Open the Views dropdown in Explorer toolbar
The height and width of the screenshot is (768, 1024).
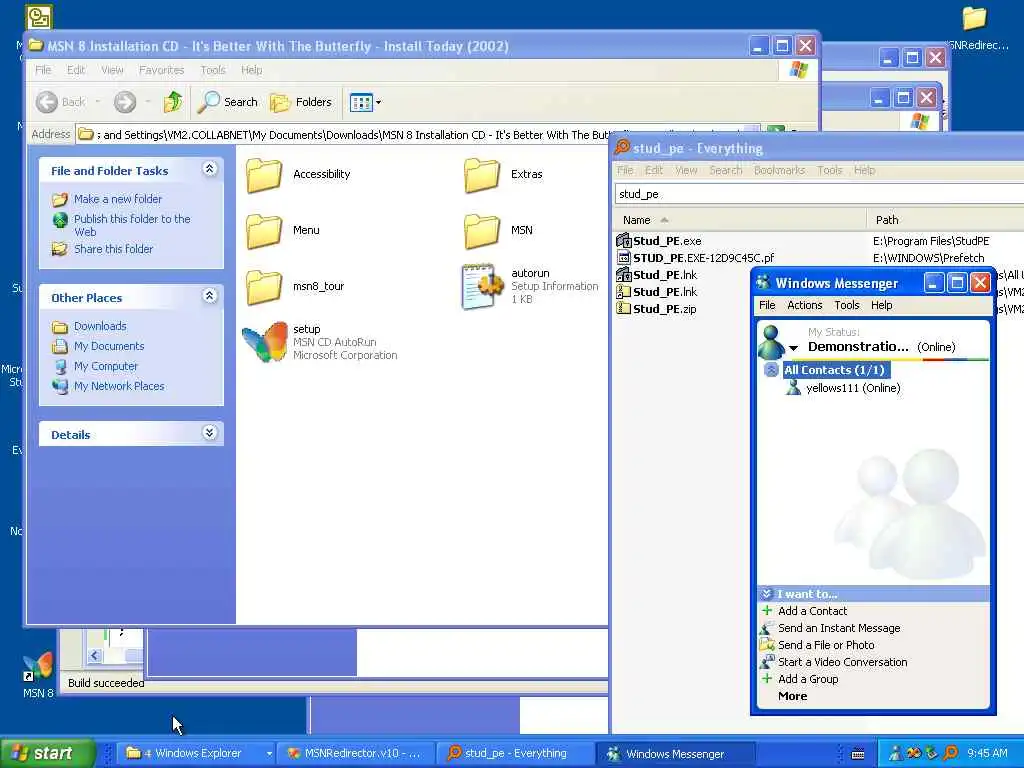coord(366,103)
